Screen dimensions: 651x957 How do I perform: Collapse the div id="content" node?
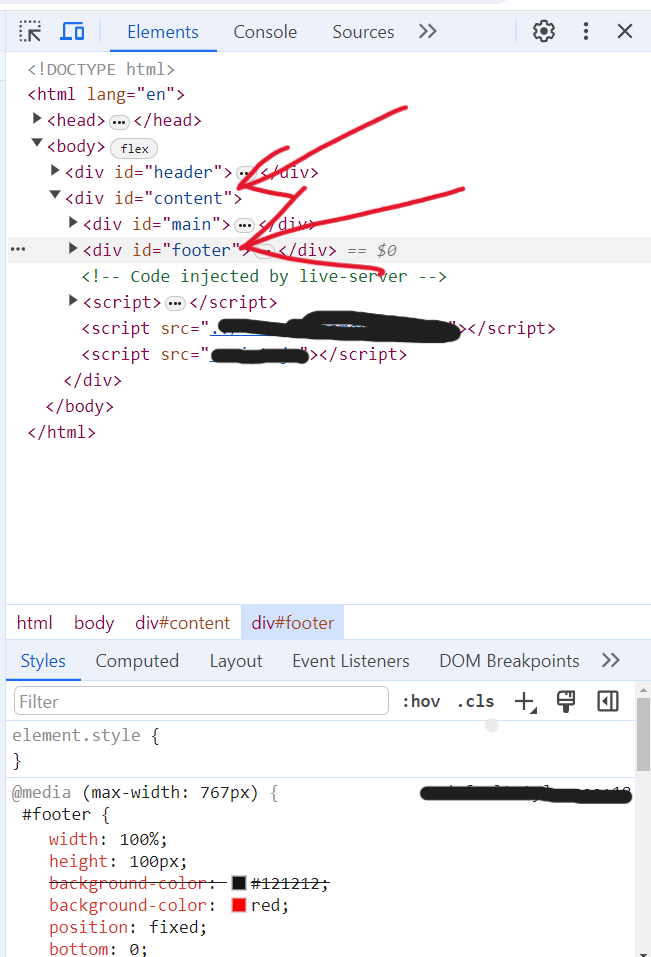coord(55,195)
